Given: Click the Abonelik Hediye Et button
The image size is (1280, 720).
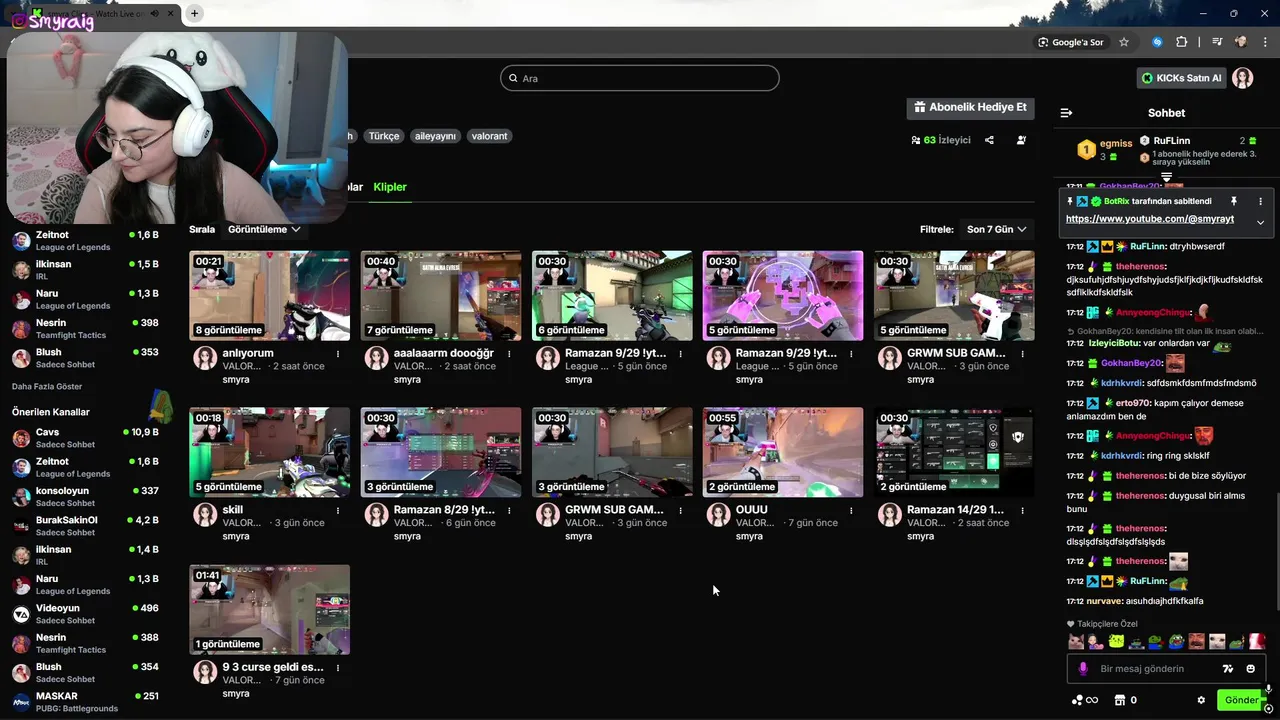Looking at the screenshot, I should click(970, 107).
